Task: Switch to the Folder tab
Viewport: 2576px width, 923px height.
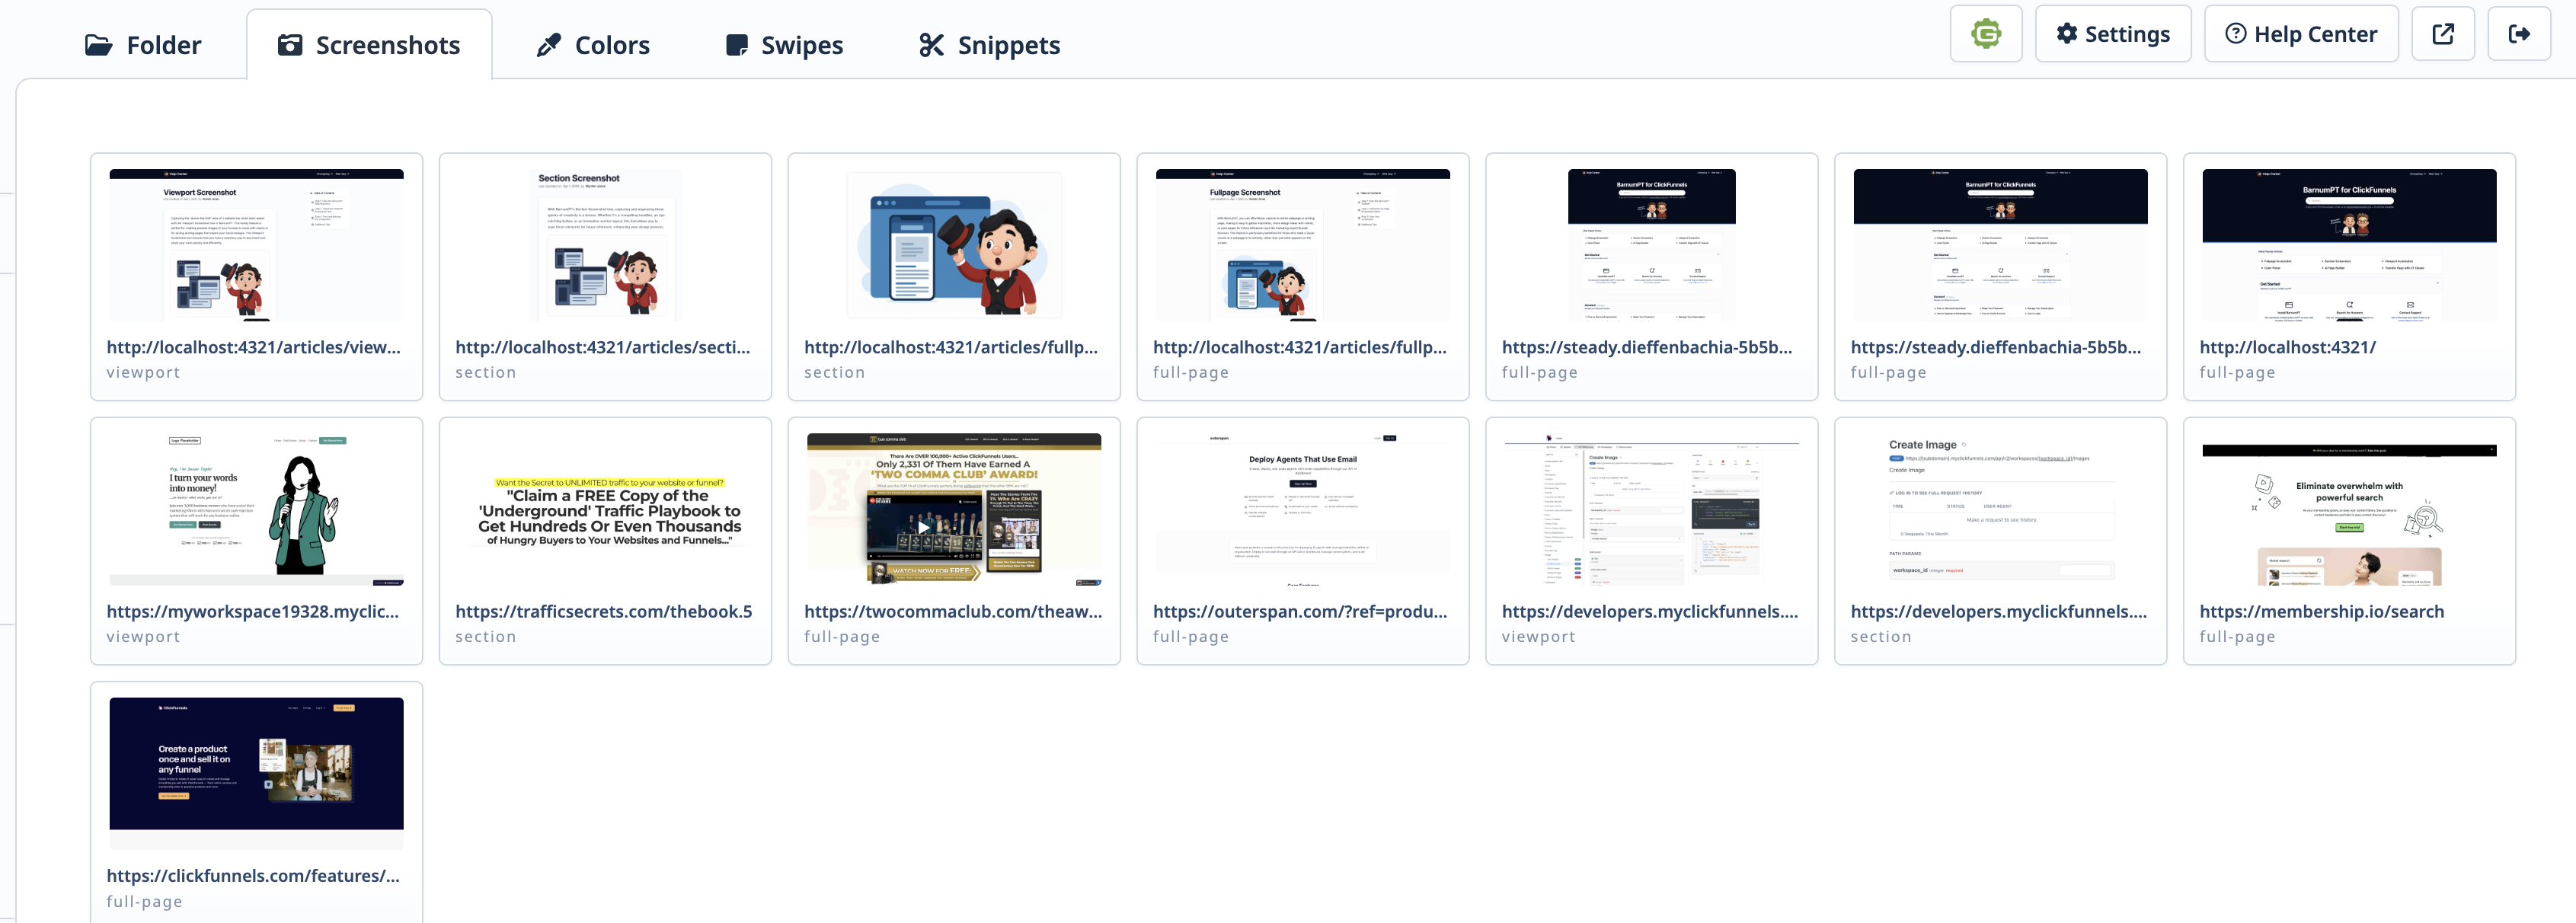Action: (x=143, y=45)
